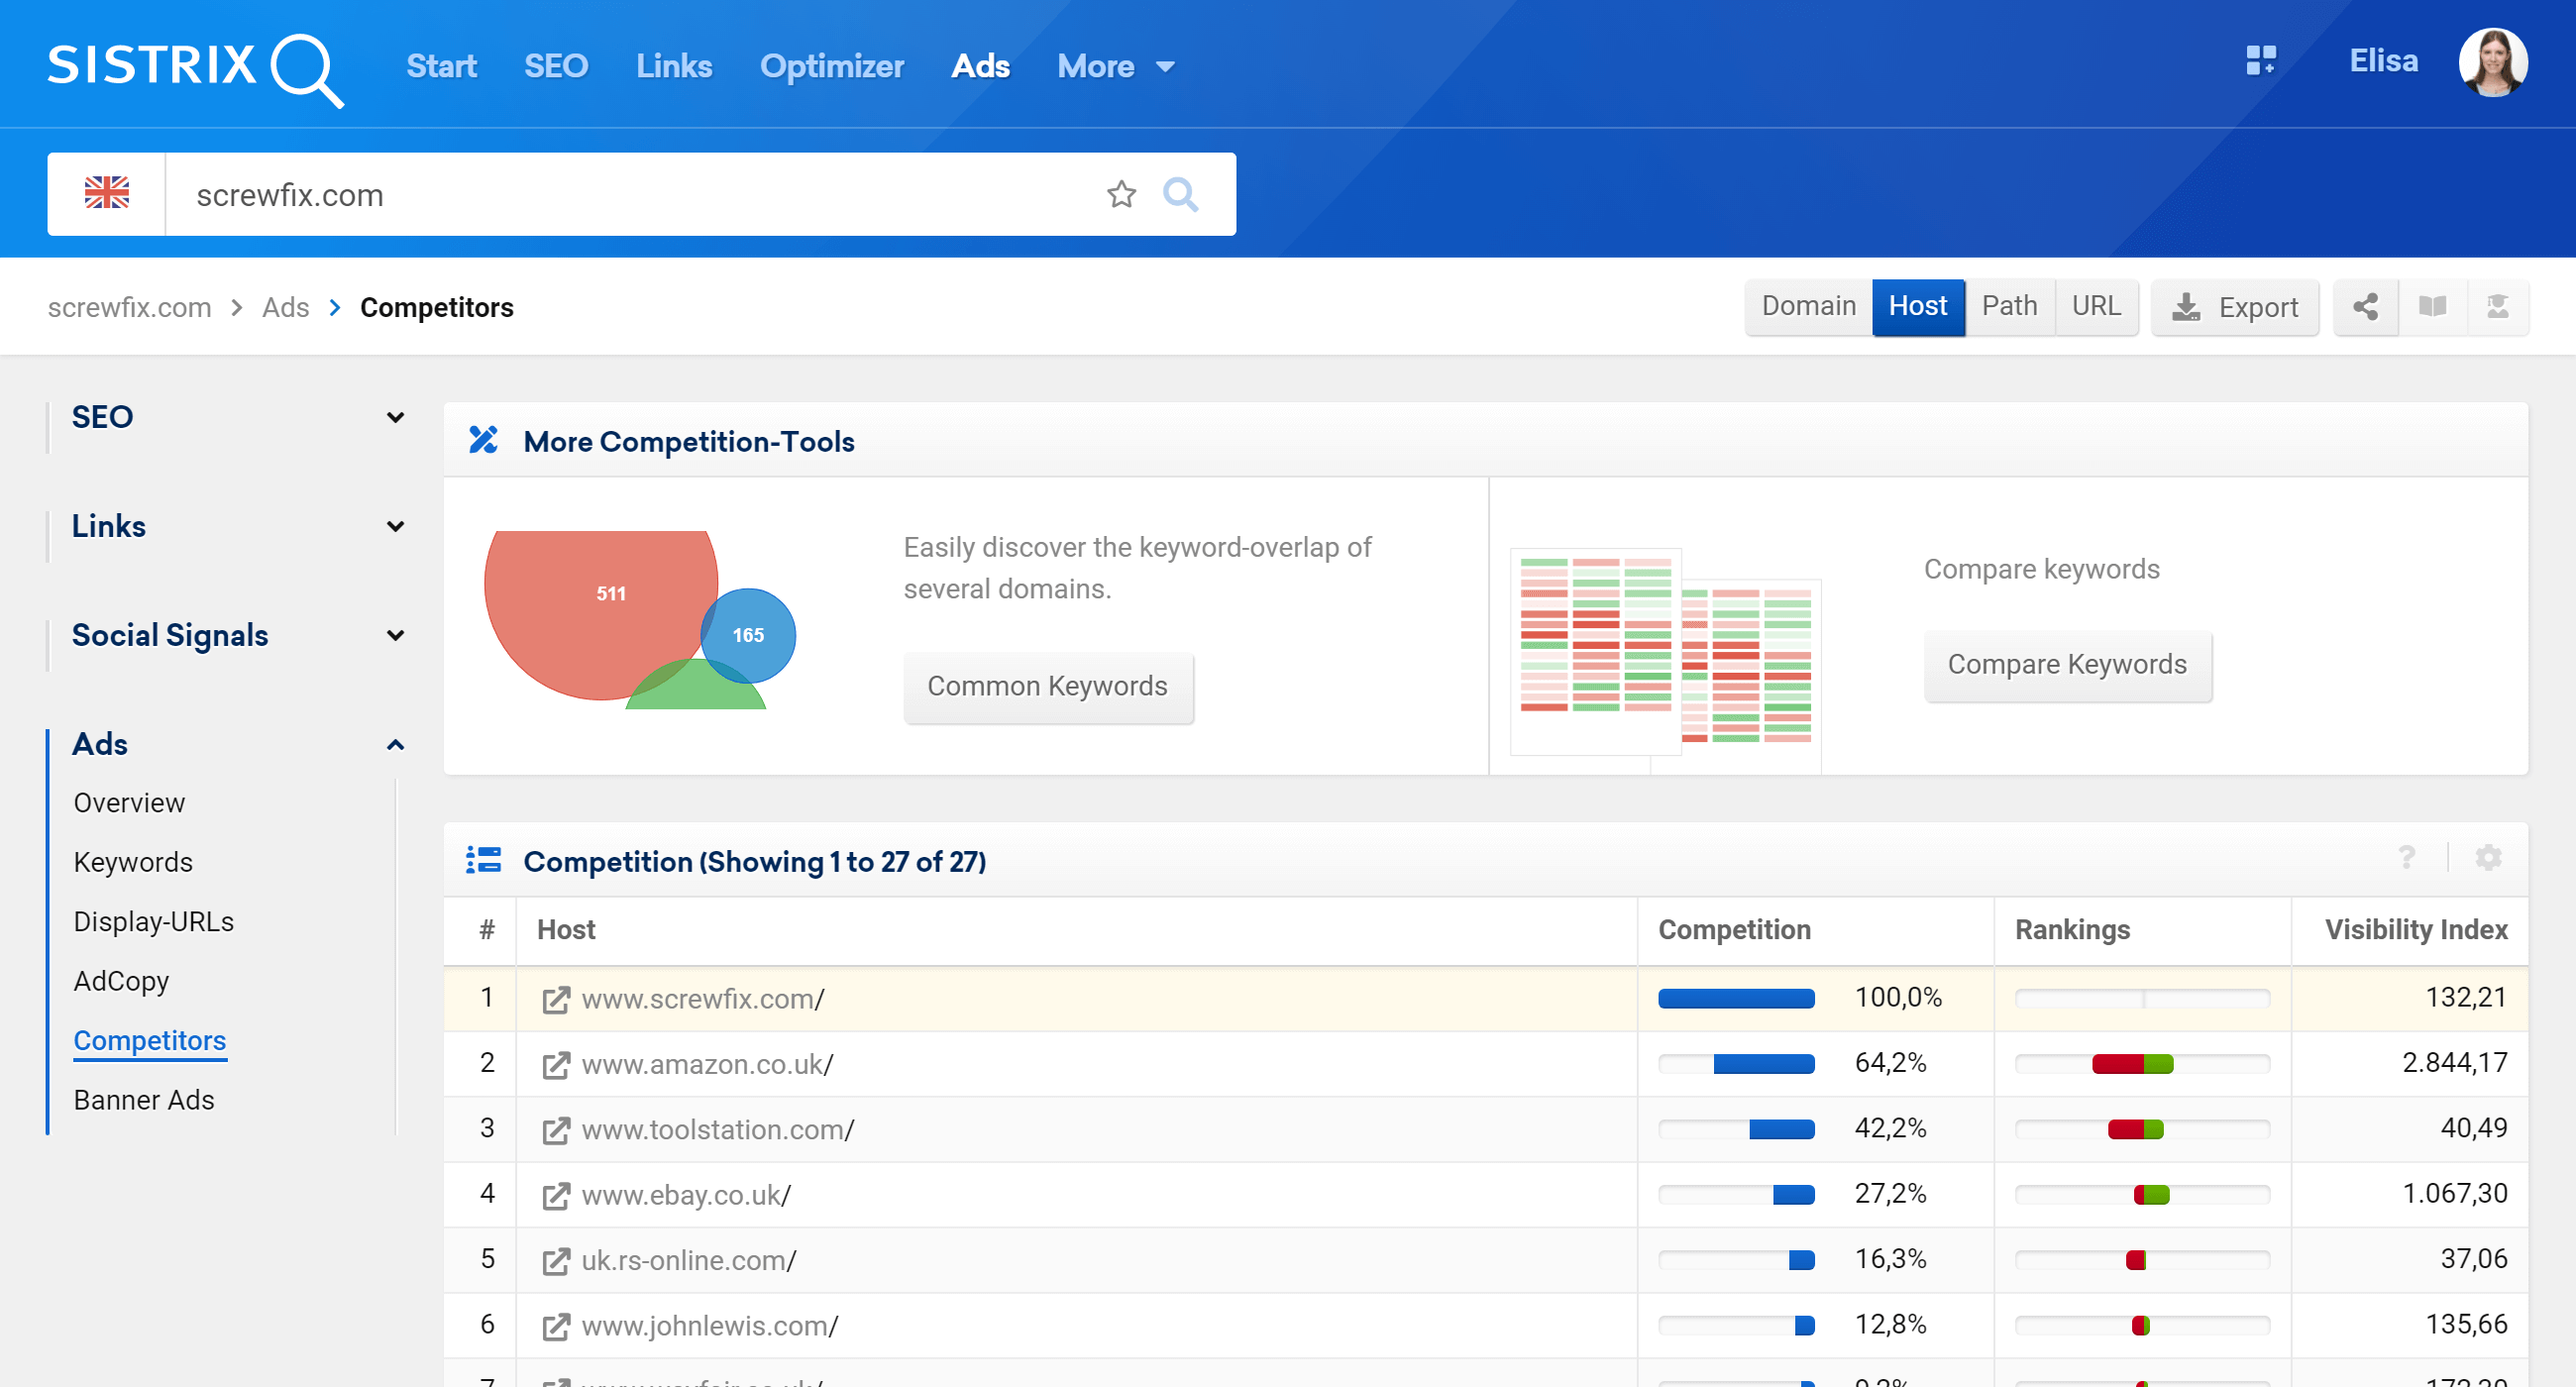This screenshot has height=1387, width=2576.
Task: Click the screwfix.com 100,0% competition bar
Action: point(1736,999)
